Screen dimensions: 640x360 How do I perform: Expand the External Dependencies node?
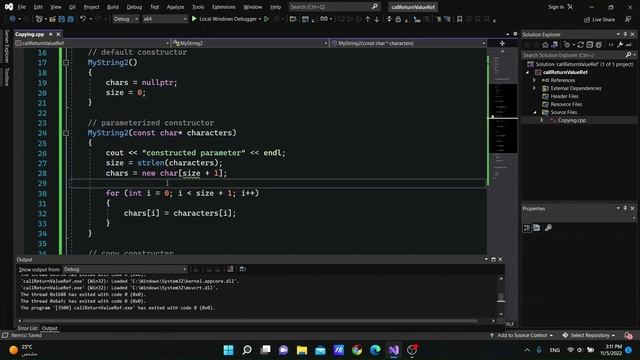click(534, 88)
